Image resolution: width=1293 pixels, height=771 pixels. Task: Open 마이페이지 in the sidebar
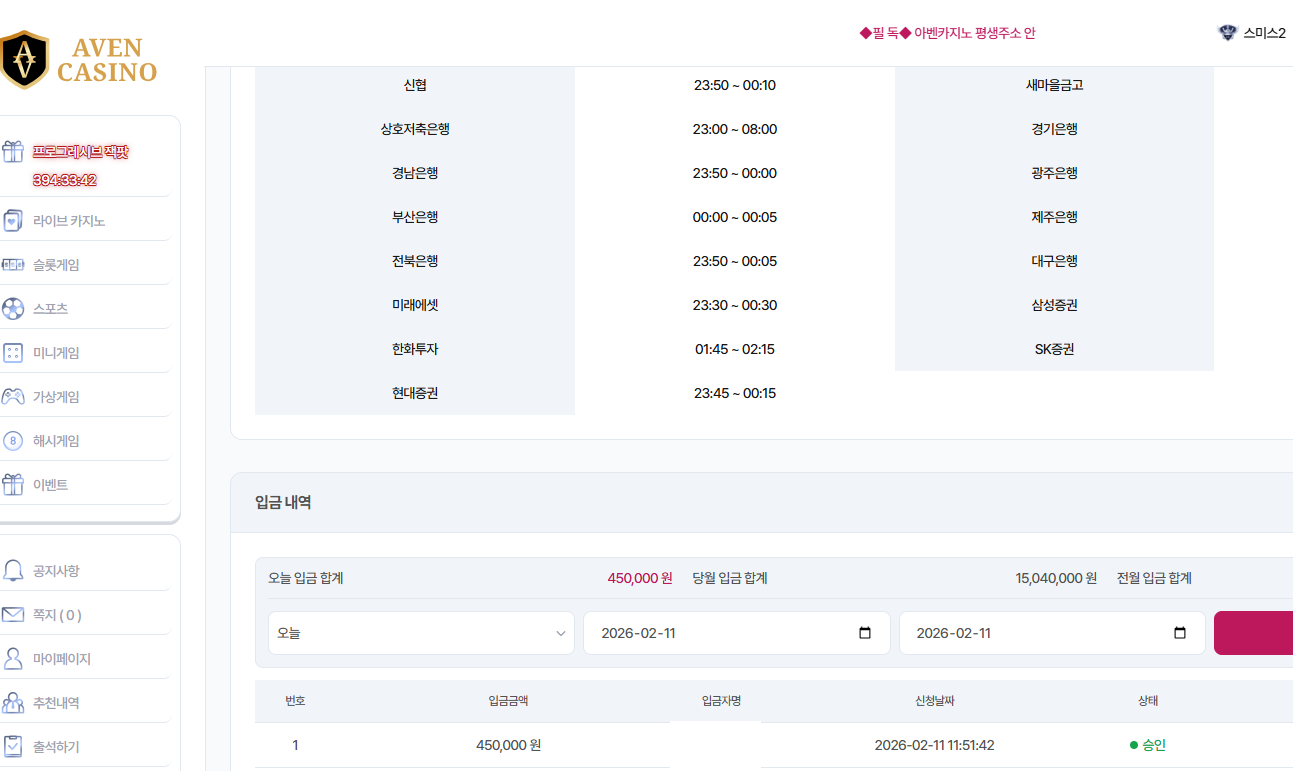click(62, 659)
